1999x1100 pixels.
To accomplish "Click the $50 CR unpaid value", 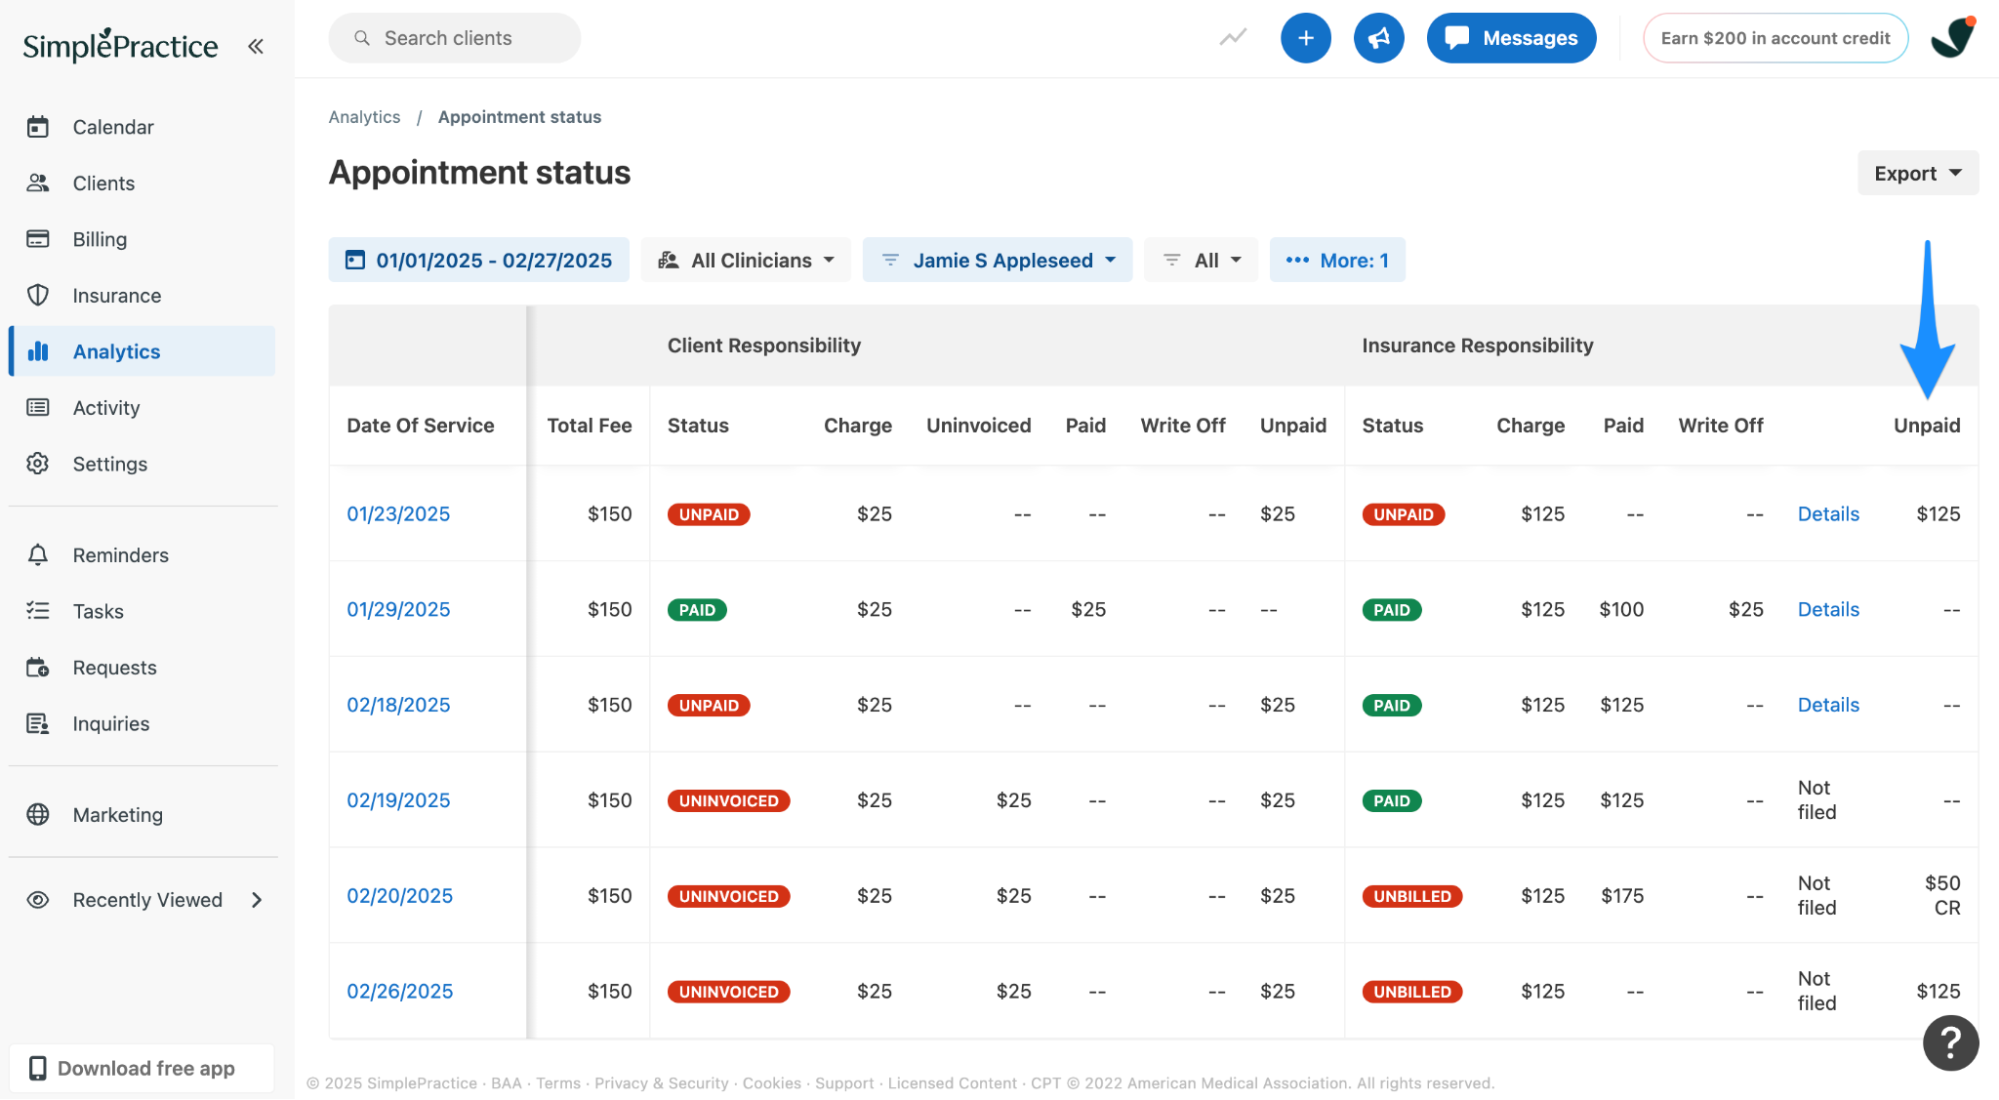I will 1942,896.
